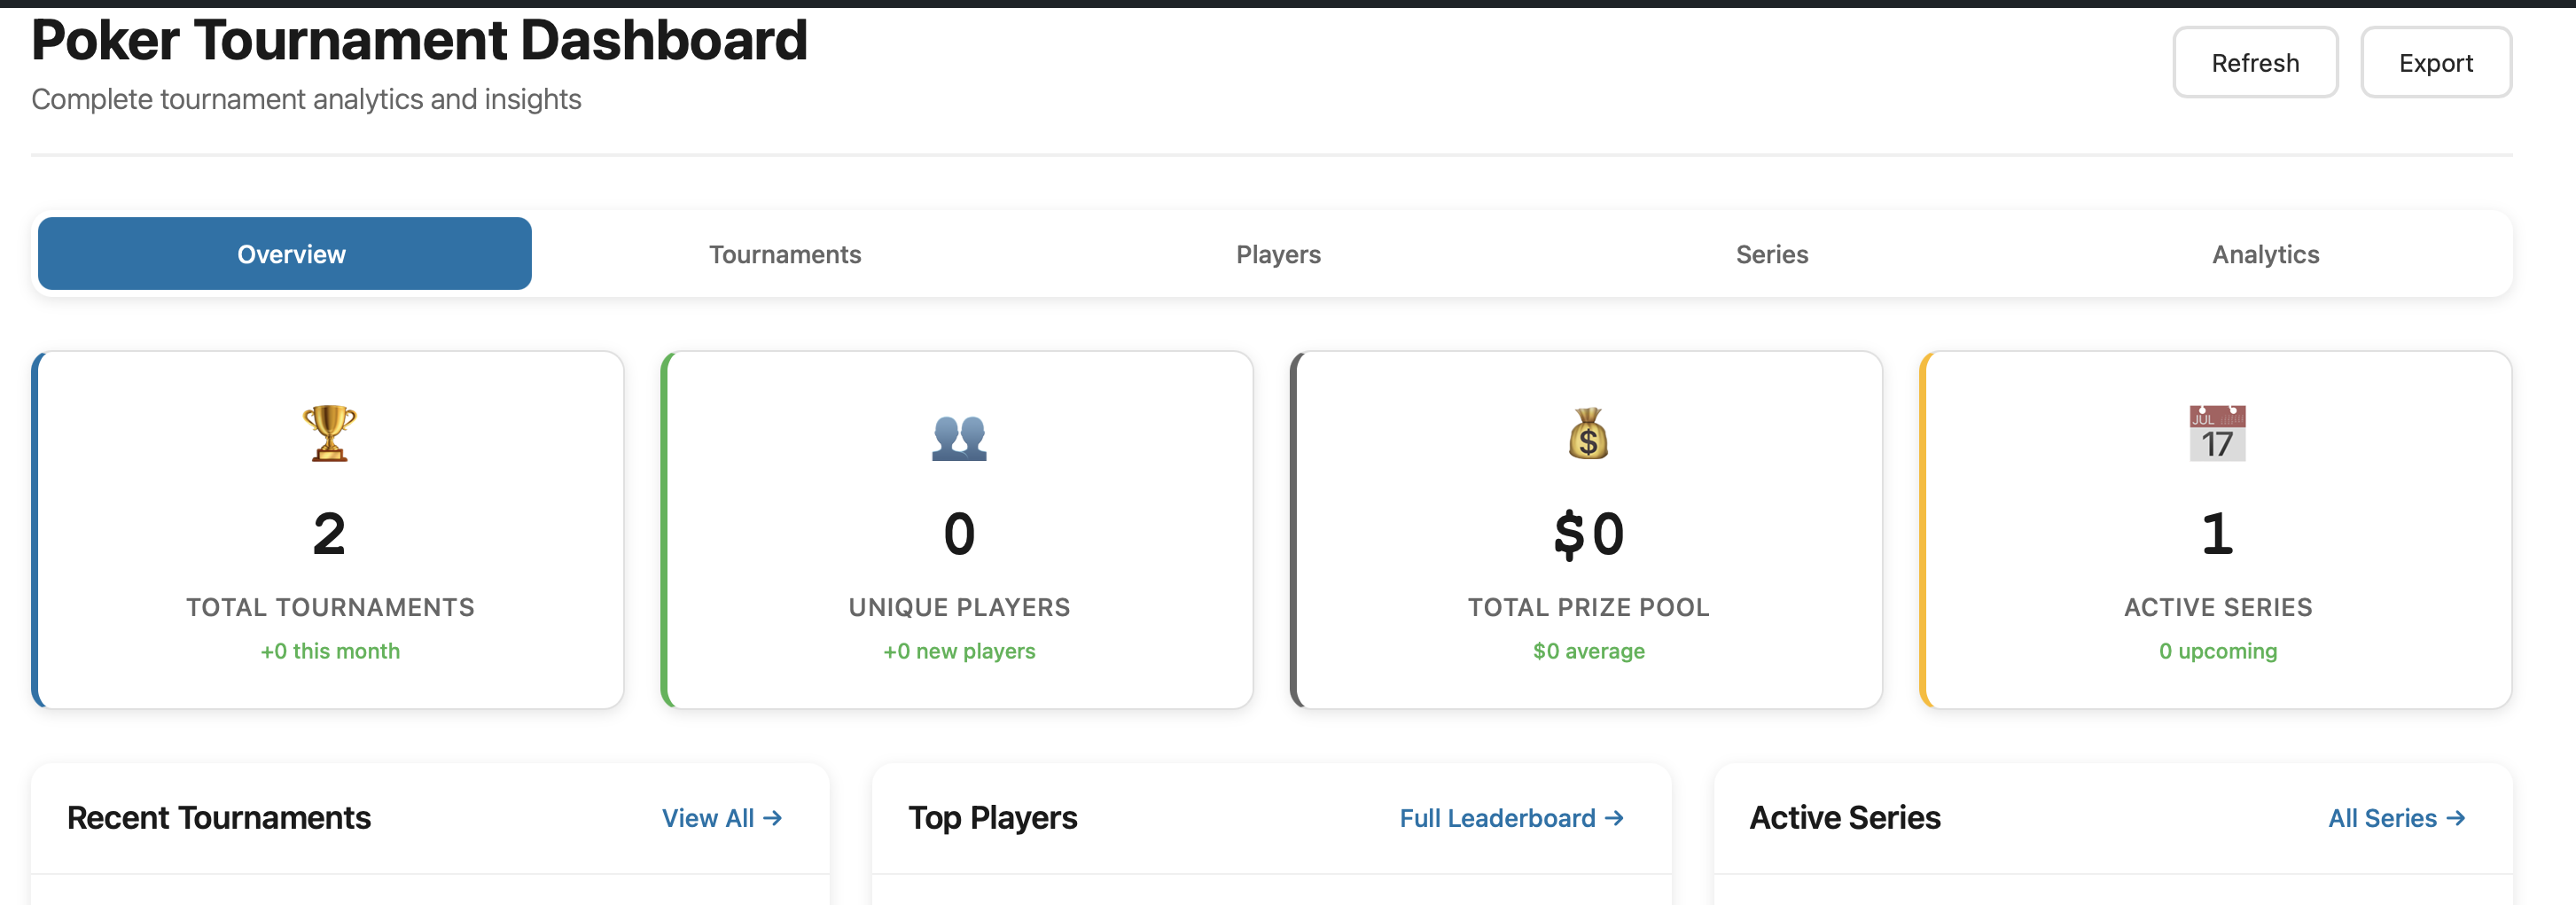Viewport: 2576px width, 905px height.
Task: Select the Total Prize Pool stat card
Action: point(1586,530)
